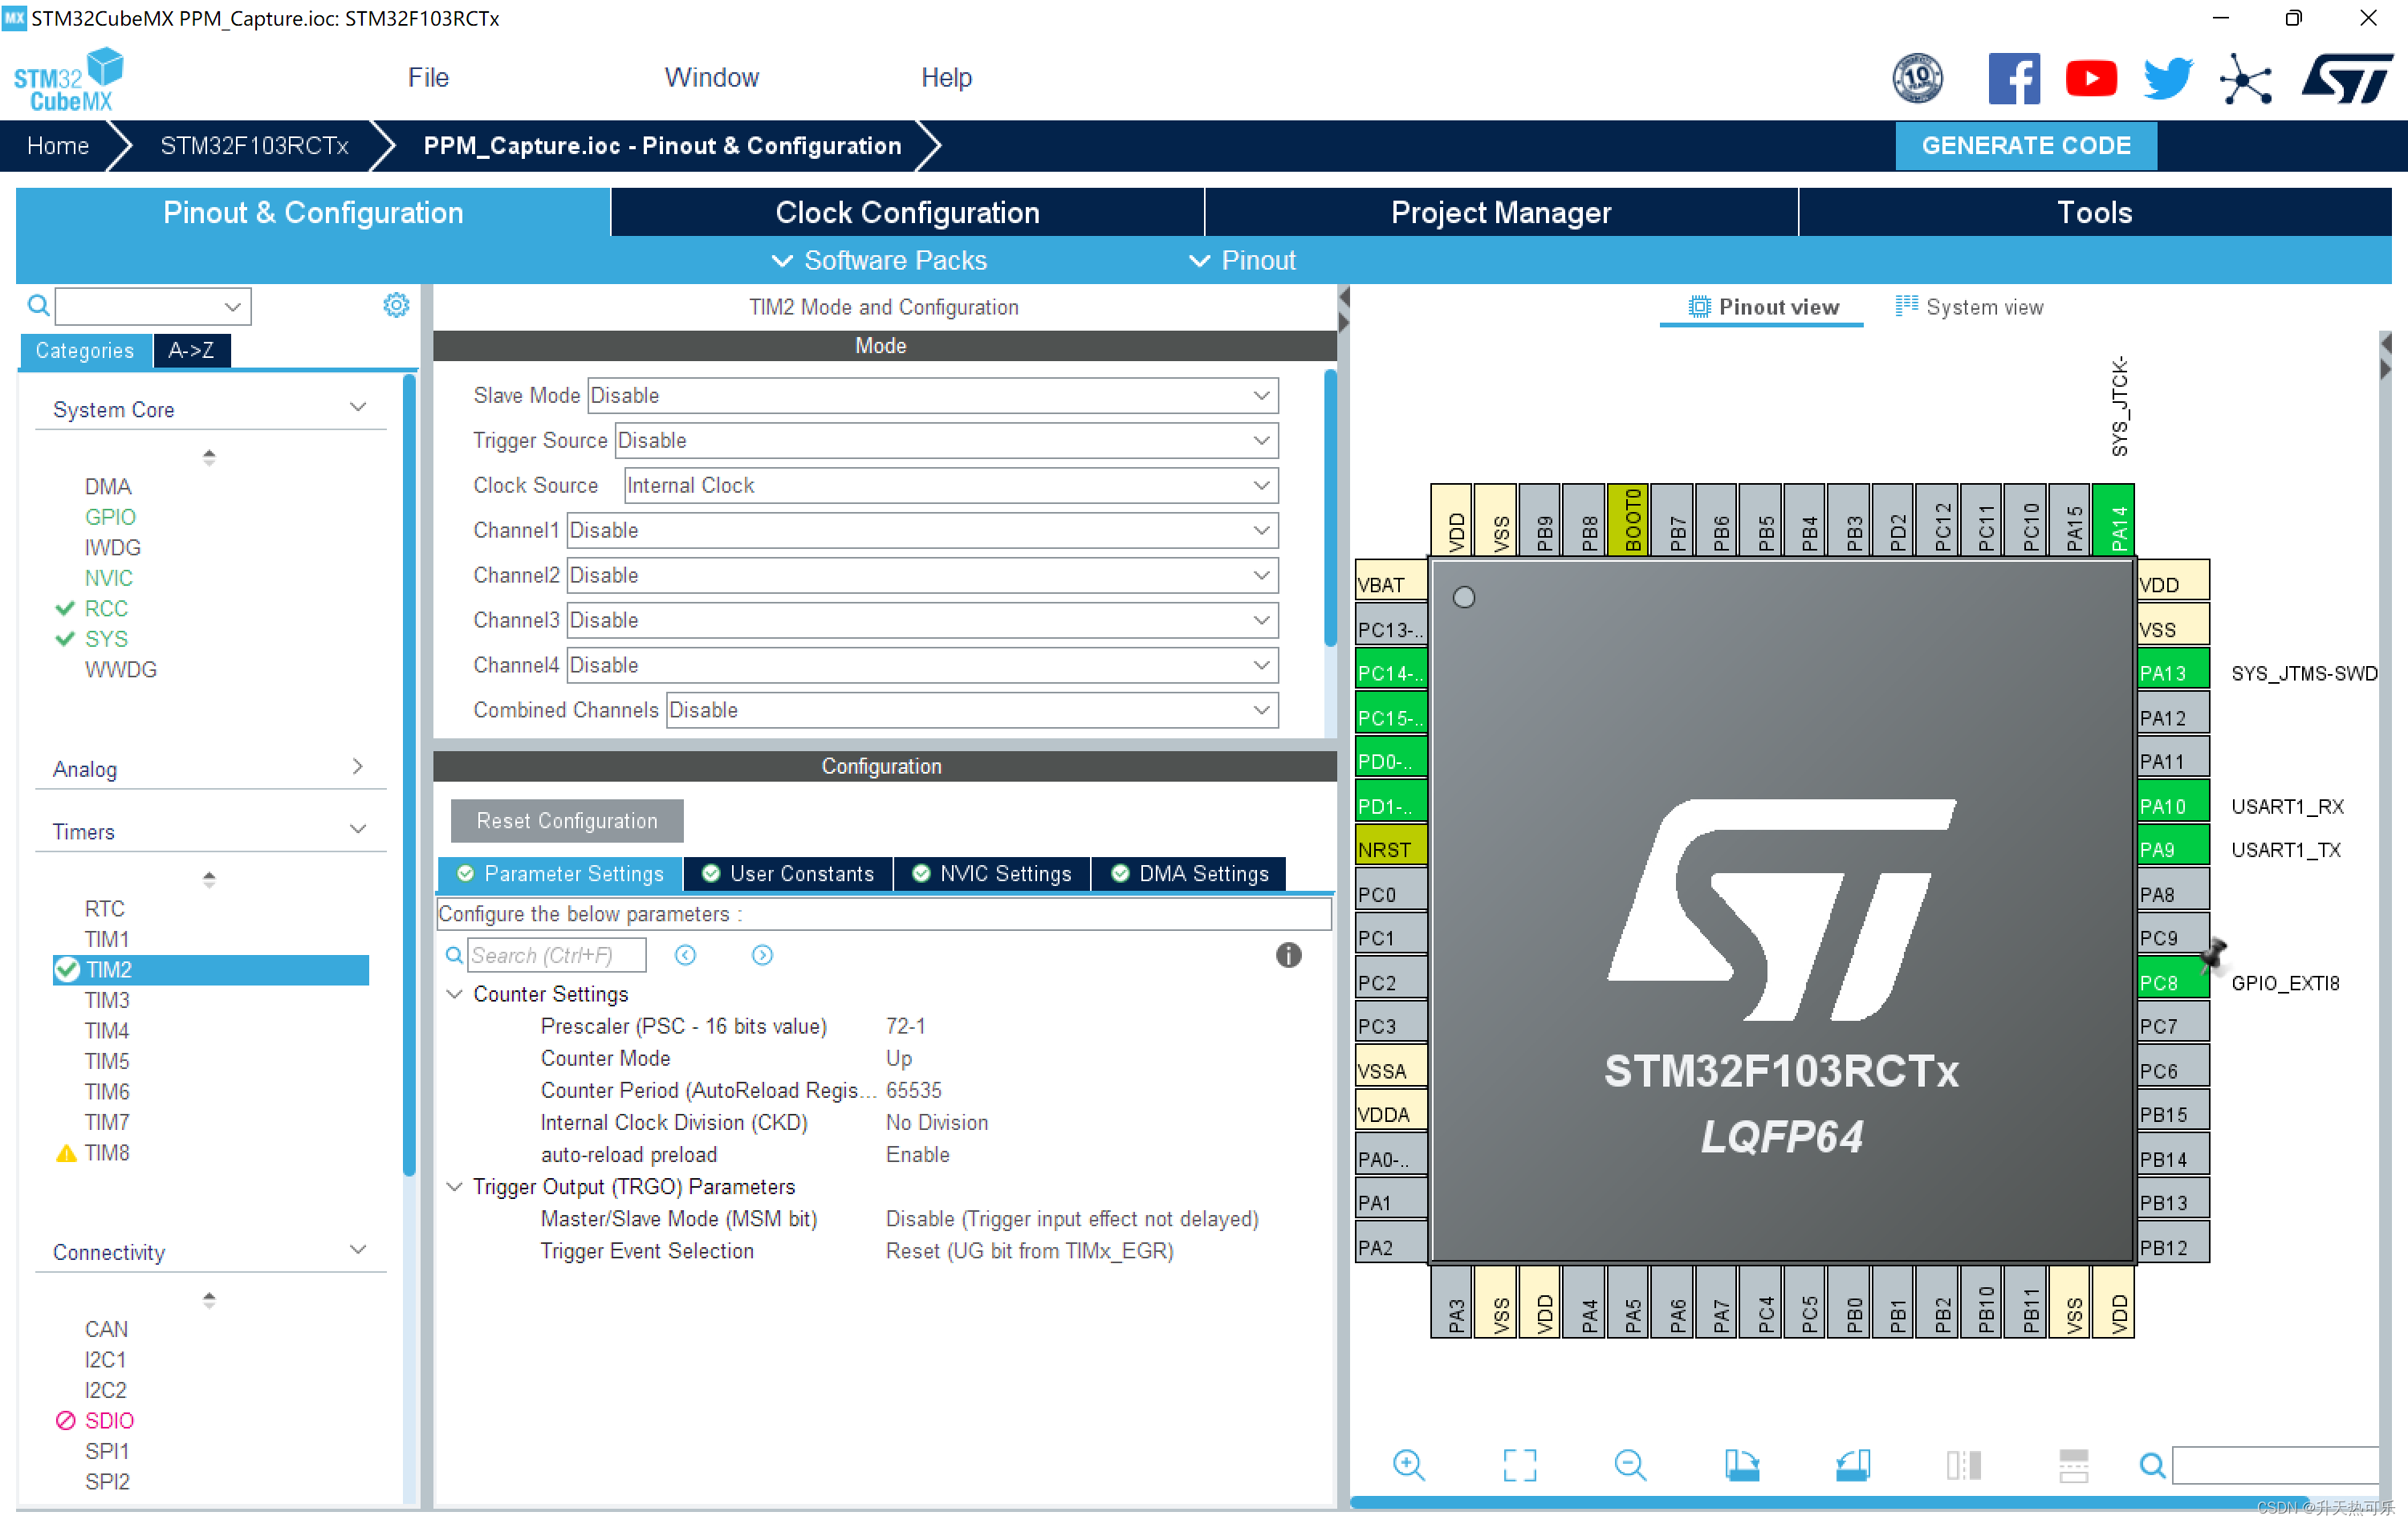The image size is (2408, 1524).
Task: Open the Channel1 mode dropdown
Action: pos(921,530)
